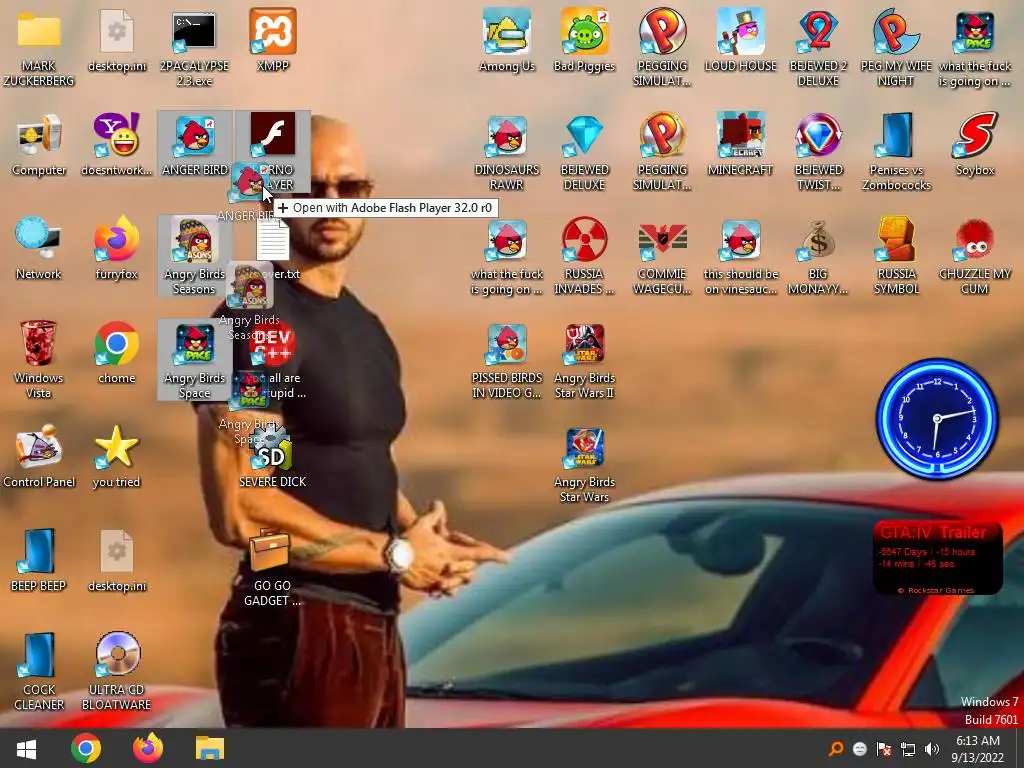Open the taskbar clock showing 6:13 AM

click(x=978, y=749)
